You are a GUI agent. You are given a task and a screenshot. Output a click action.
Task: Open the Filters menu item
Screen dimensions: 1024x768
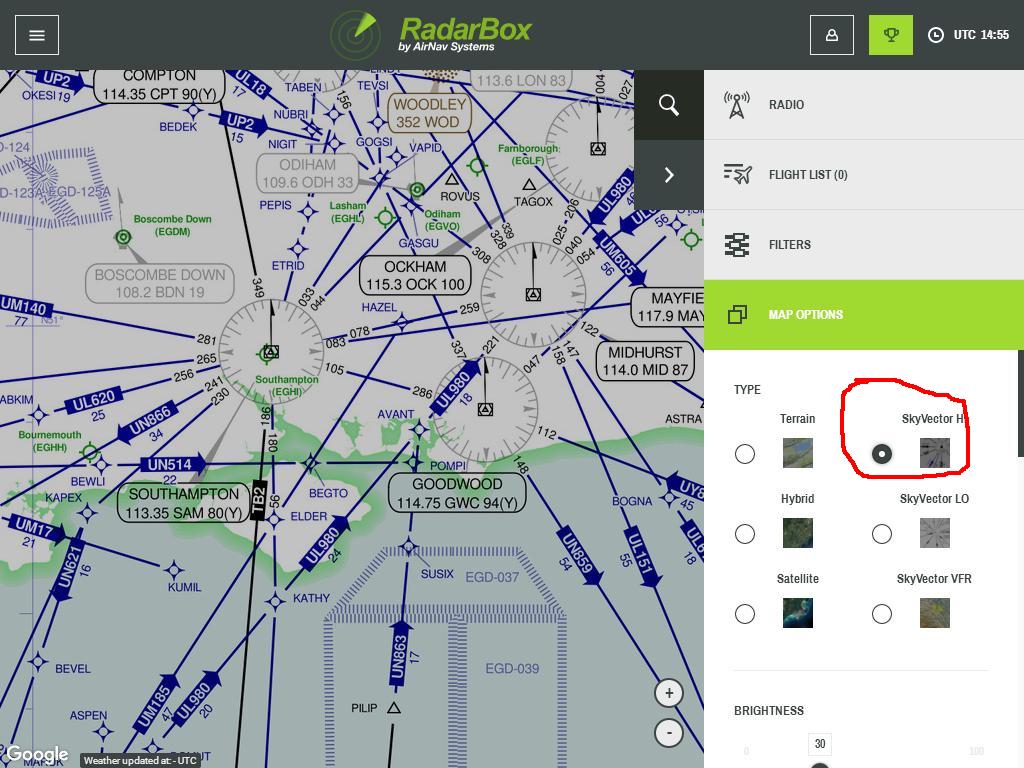tap(789, 245)
